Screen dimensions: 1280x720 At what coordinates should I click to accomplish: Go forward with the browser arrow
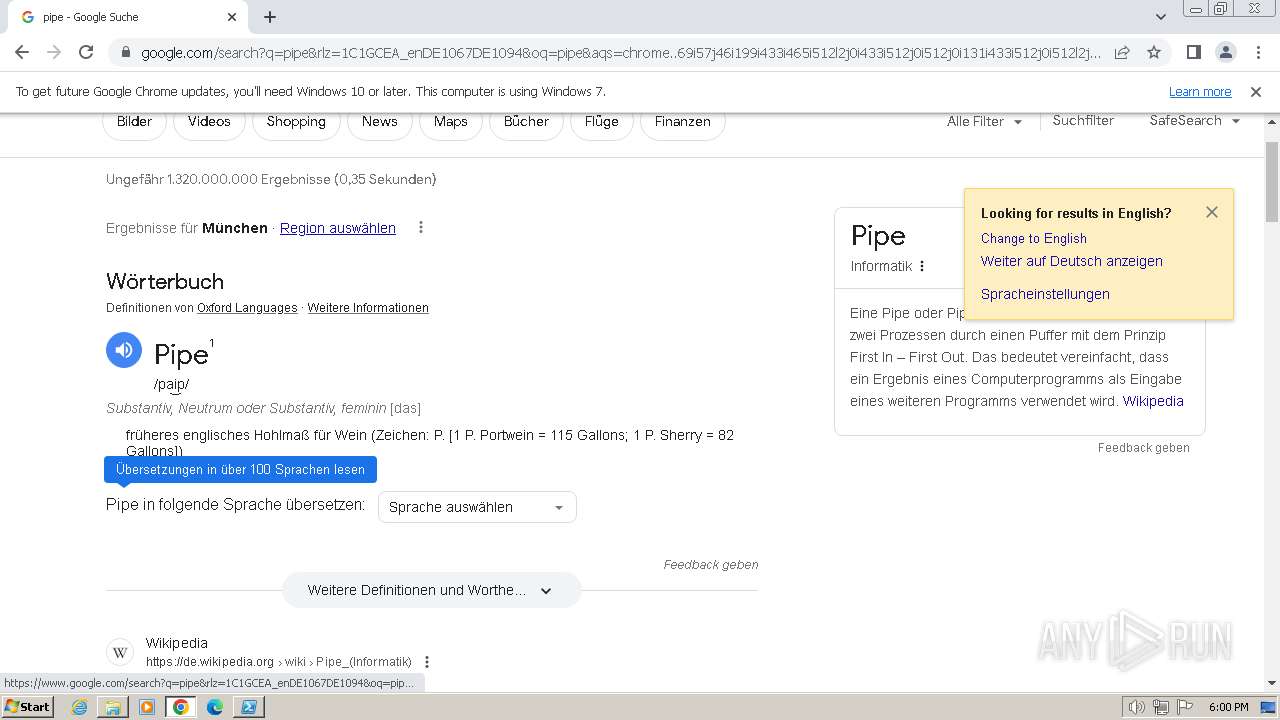[x=54, y=52]
